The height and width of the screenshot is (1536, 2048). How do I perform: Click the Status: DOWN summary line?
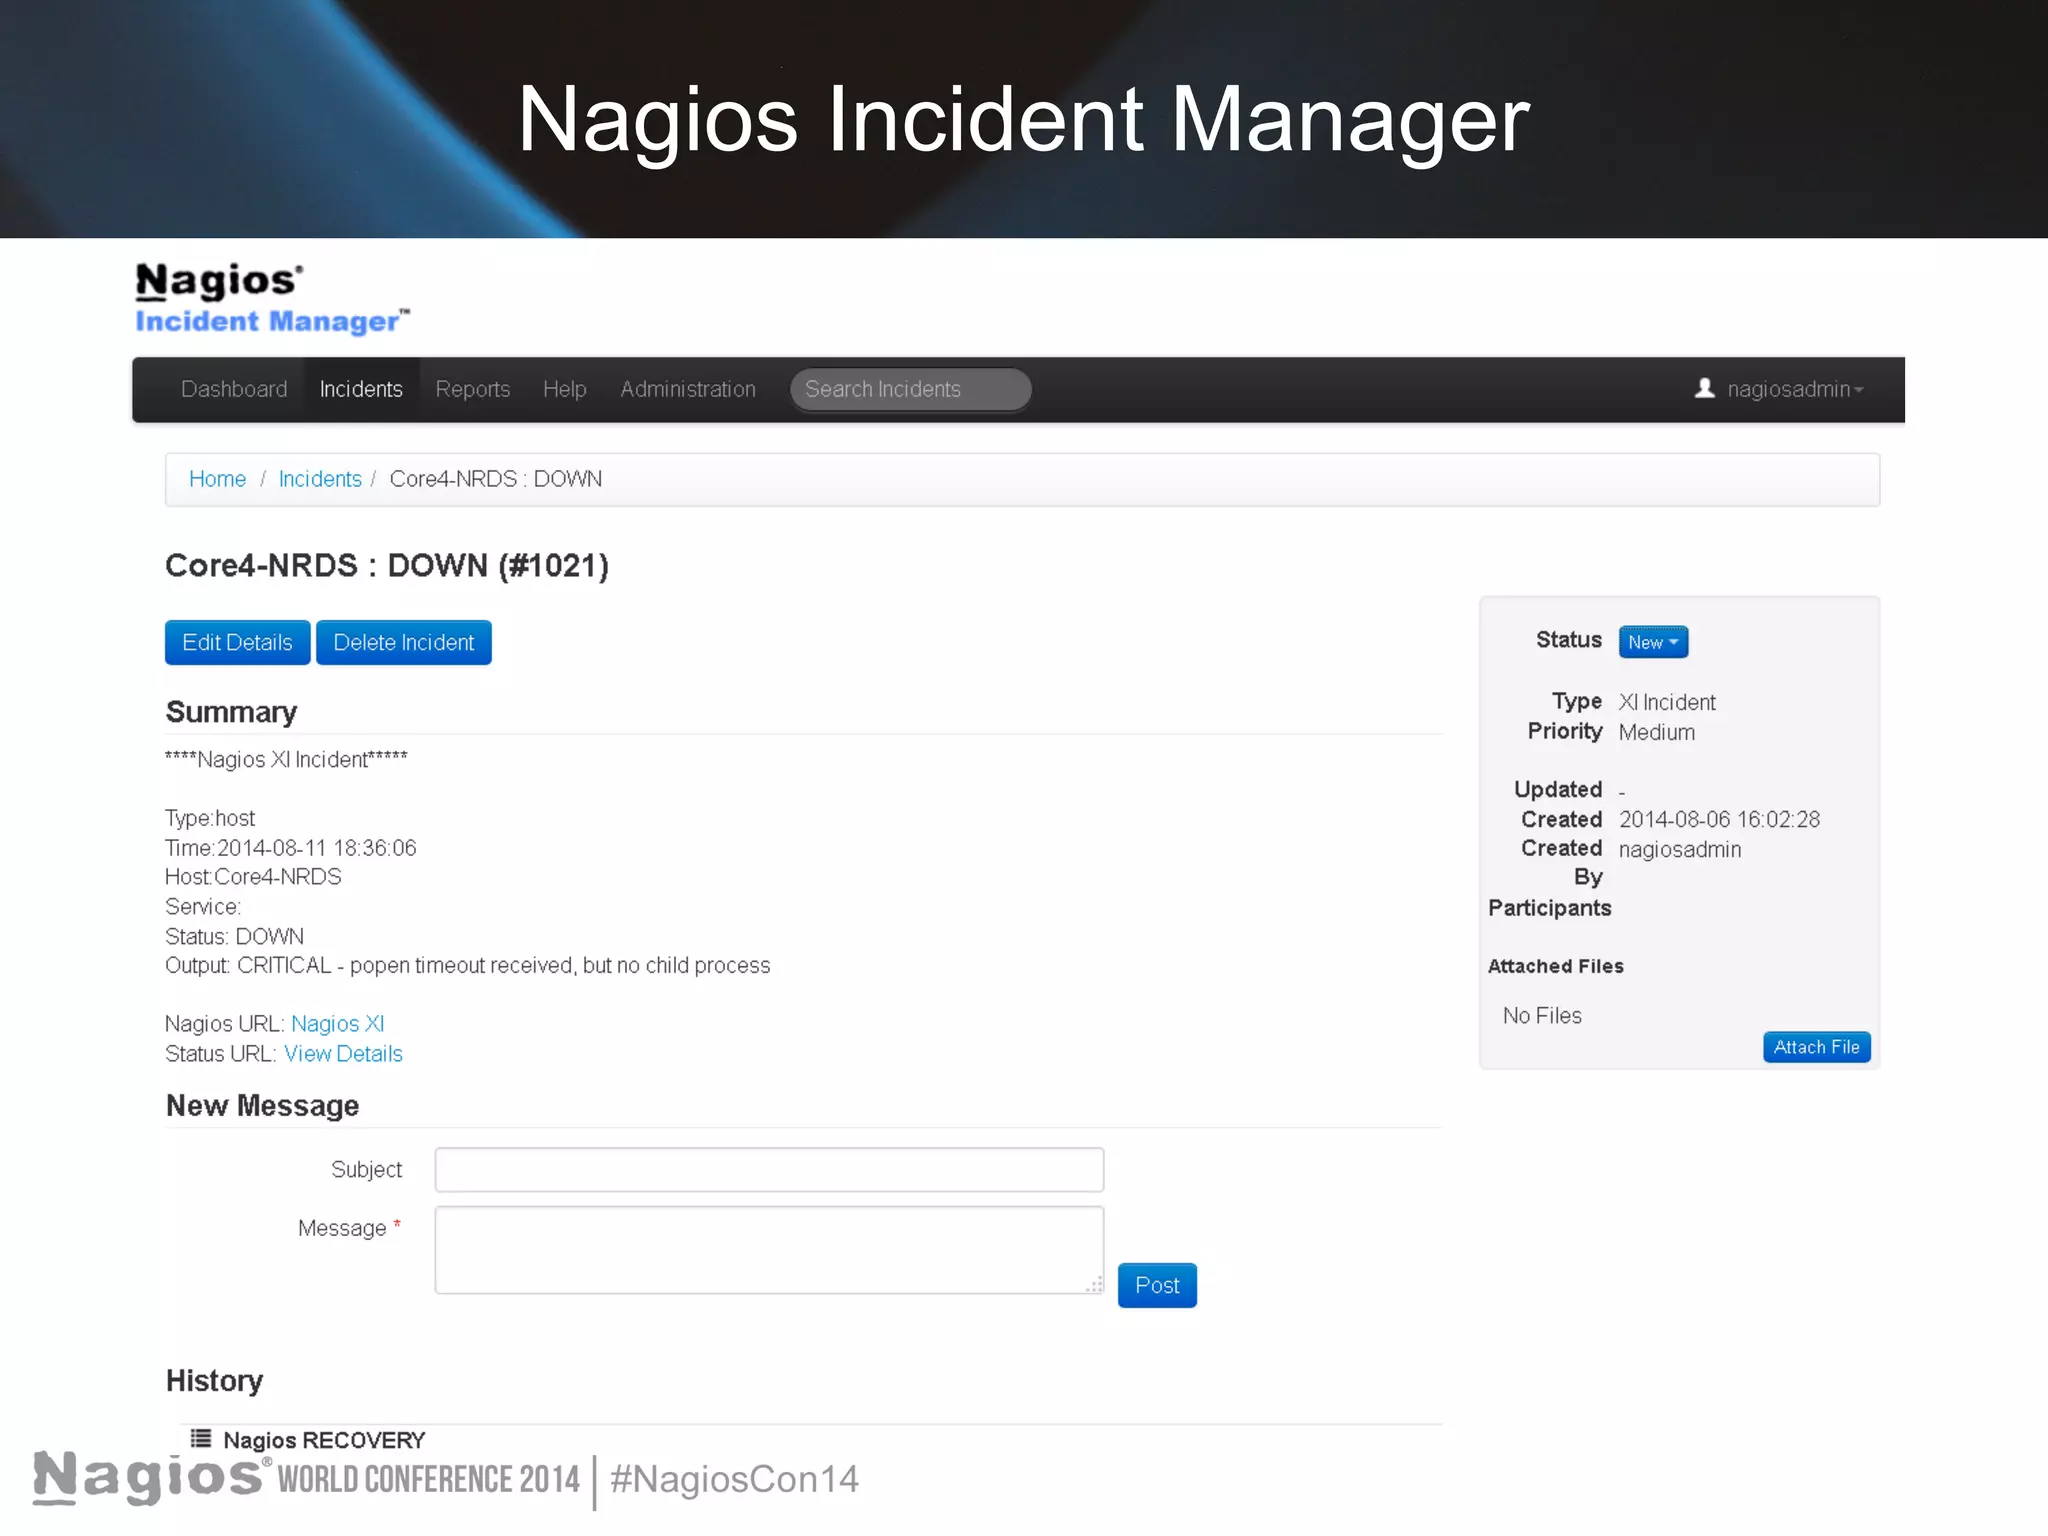click(x=234, y=937)
